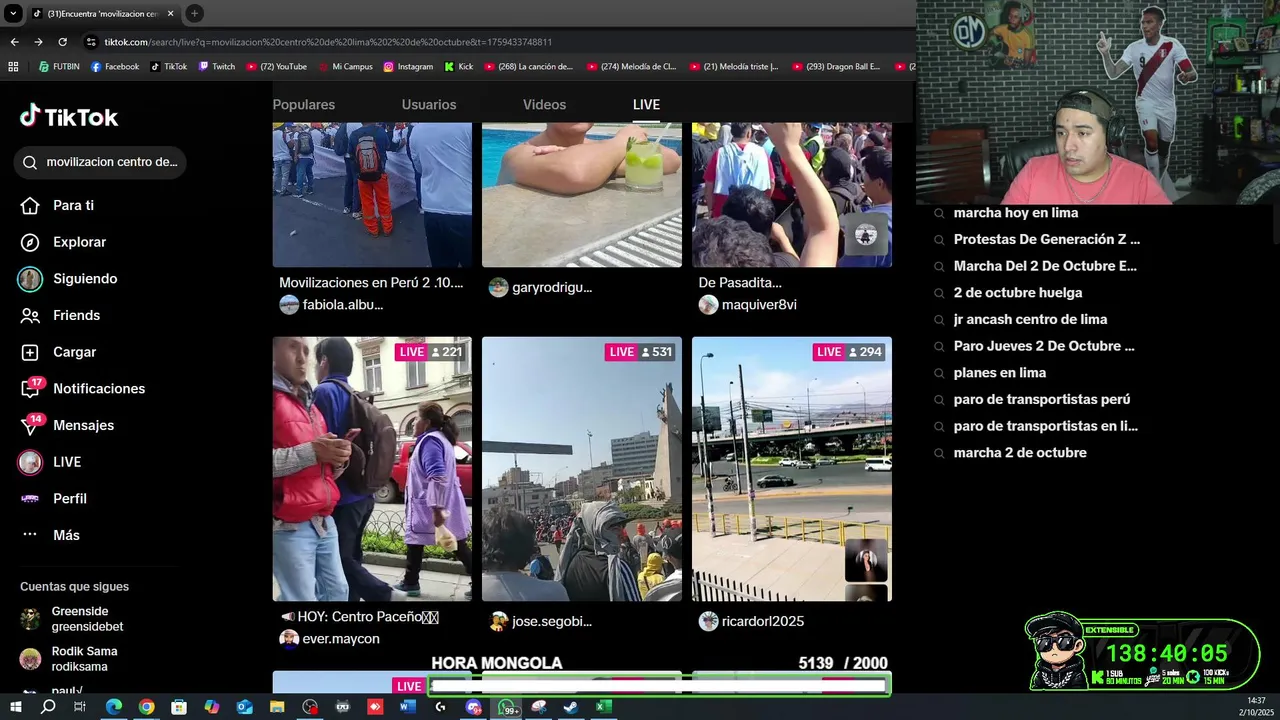Open Steam from the taskbar
Image resolution: width=1280 pixels, height=720 pixels.
tap(570, 707)
